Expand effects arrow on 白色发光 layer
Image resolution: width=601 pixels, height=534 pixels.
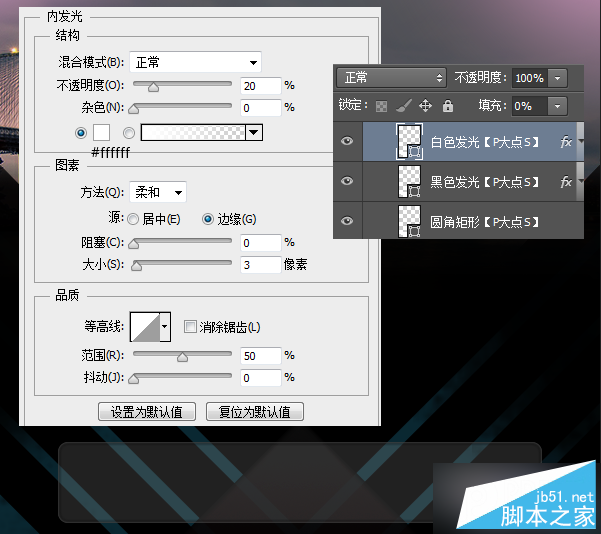pos(580,141)
